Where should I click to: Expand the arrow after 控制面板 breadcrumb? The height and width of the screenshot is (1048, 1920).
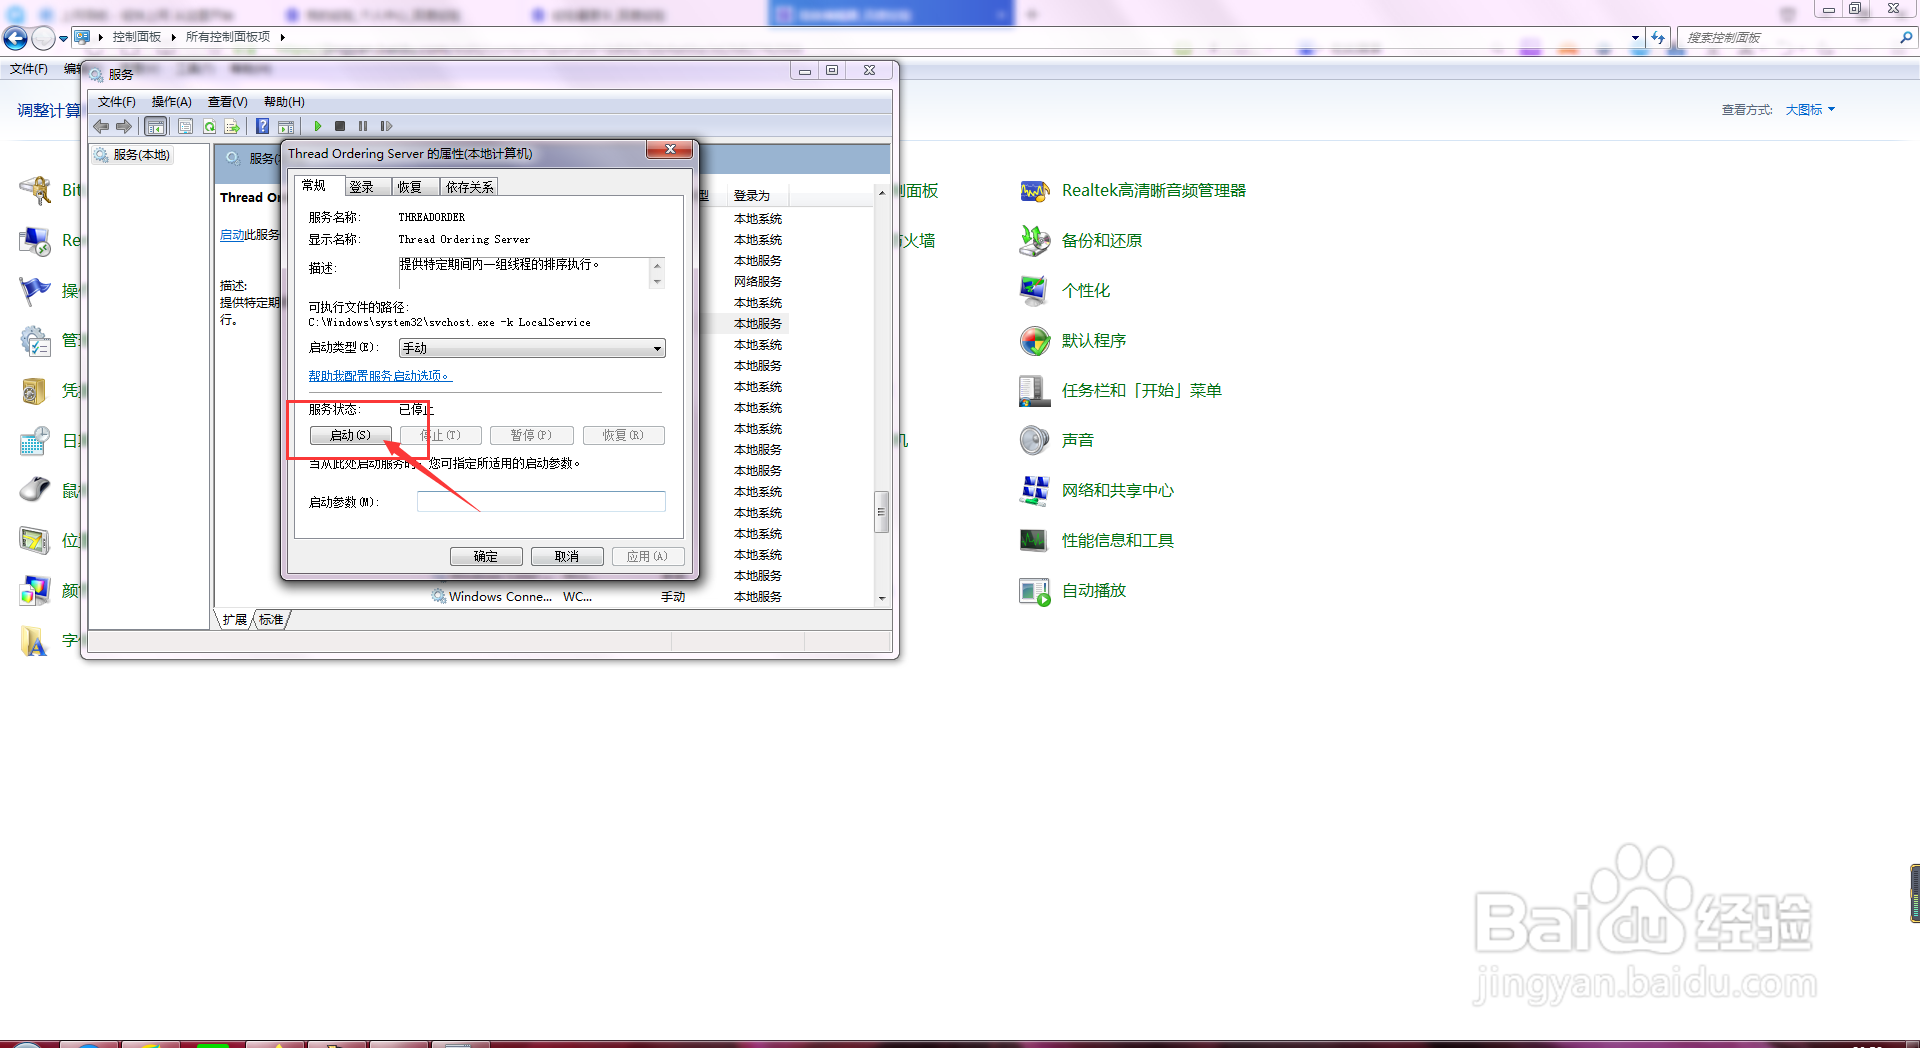coord(173,37)
